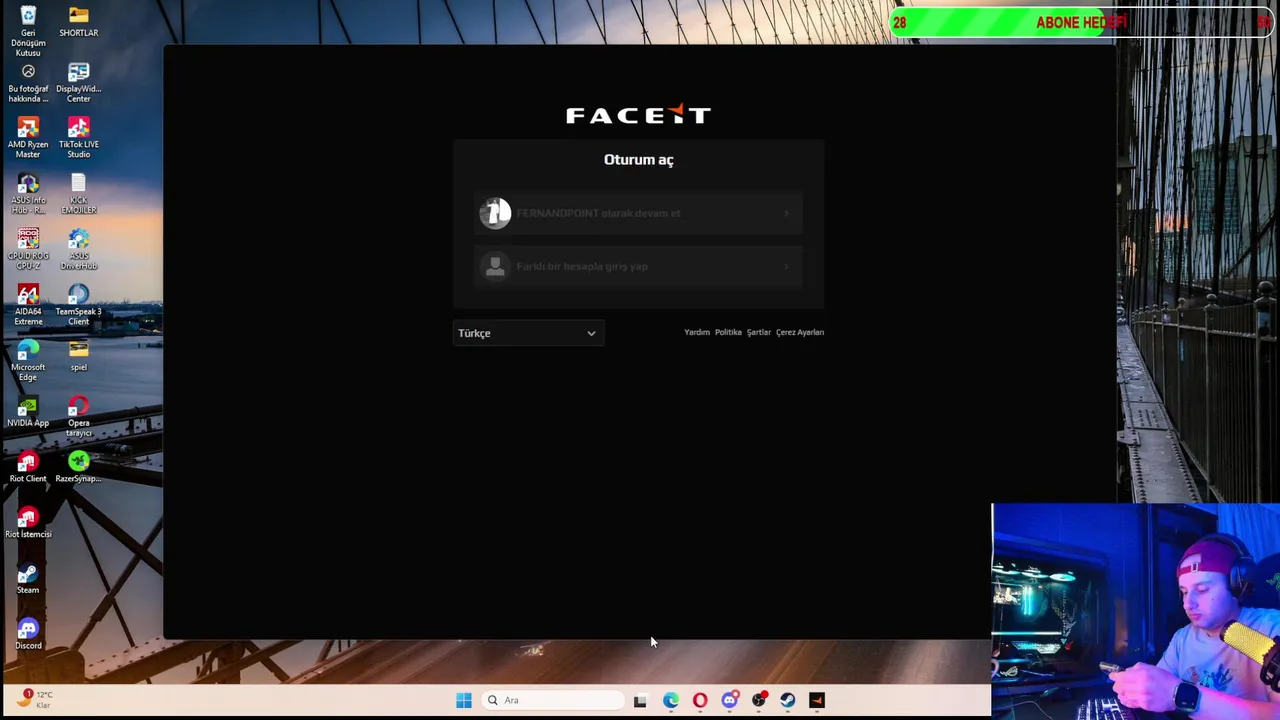Switch to OBS Studio in the taskbar
This screenshot has width=1280, height=720.
[759, 700]
